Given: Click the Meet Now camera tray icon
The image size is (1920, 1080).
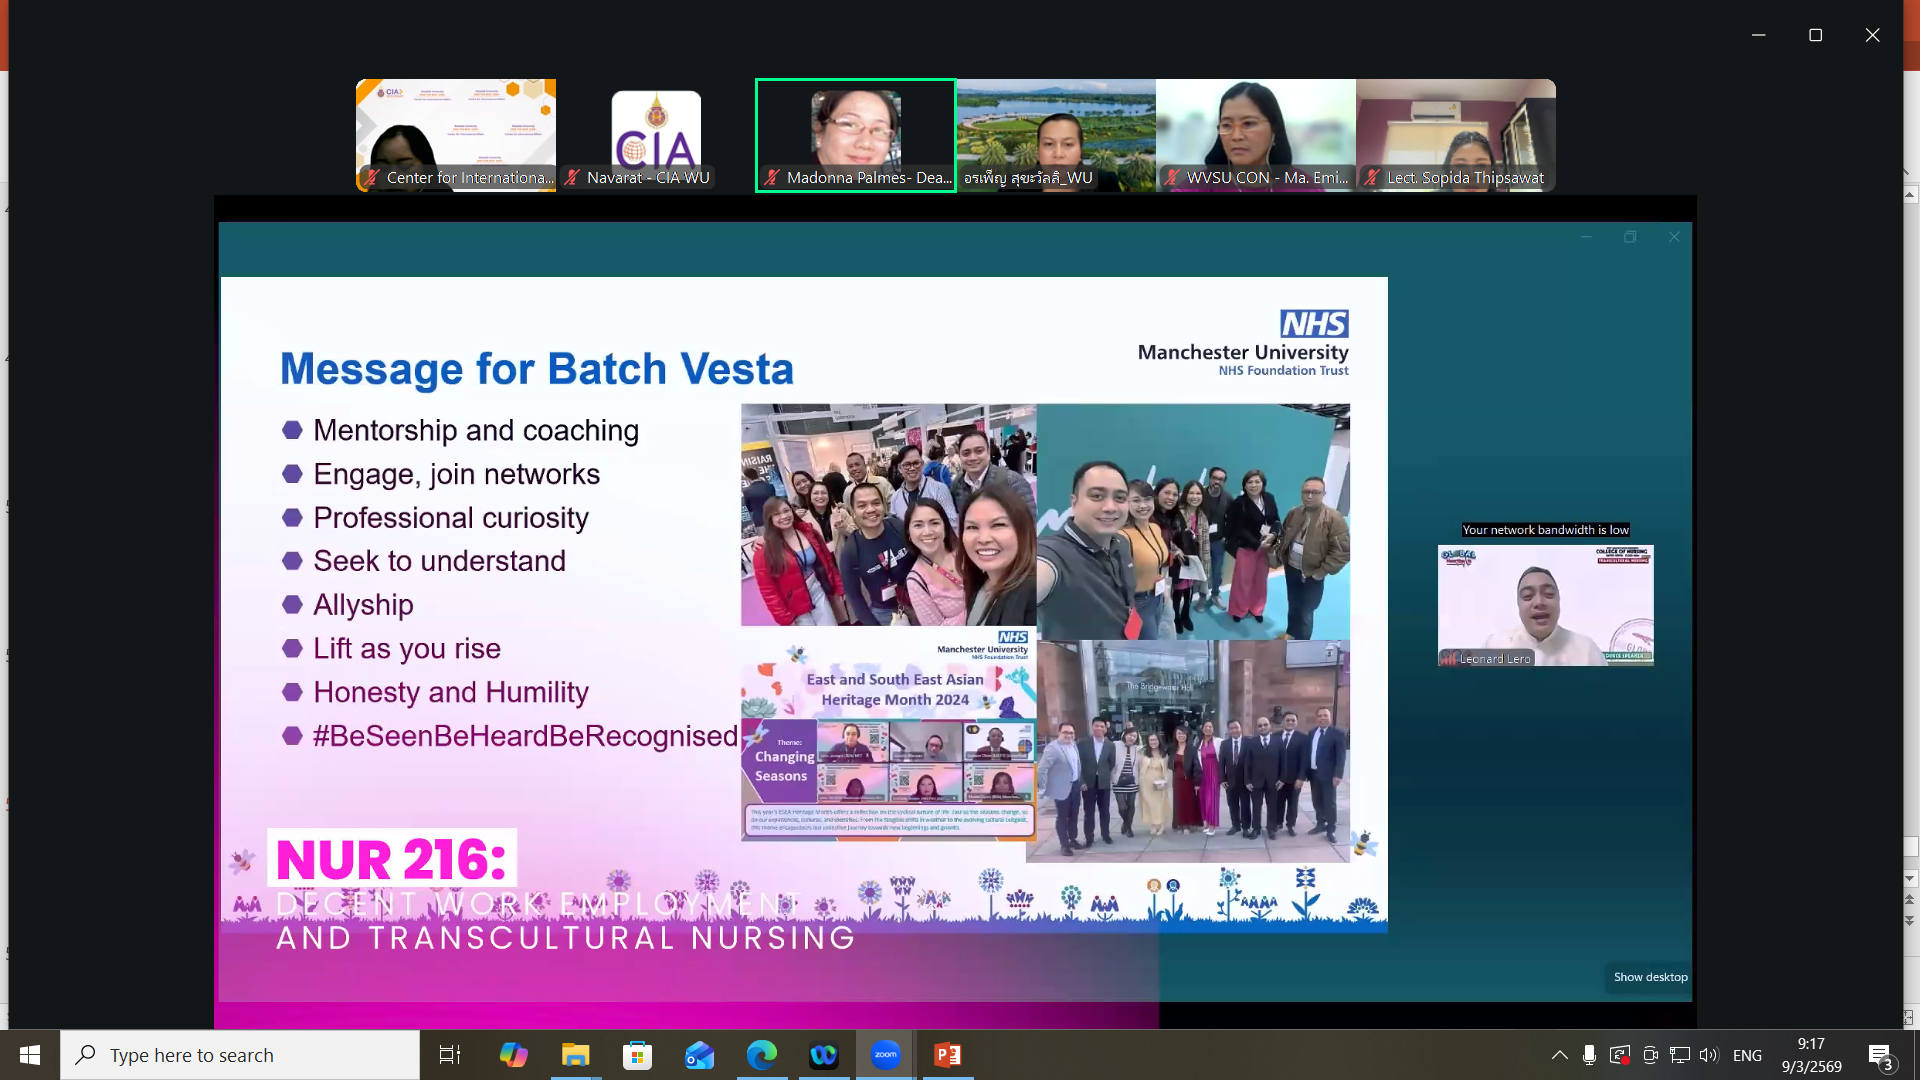Looking at the screenshot, I should pyautogui.click(x=1650, y=1055).
